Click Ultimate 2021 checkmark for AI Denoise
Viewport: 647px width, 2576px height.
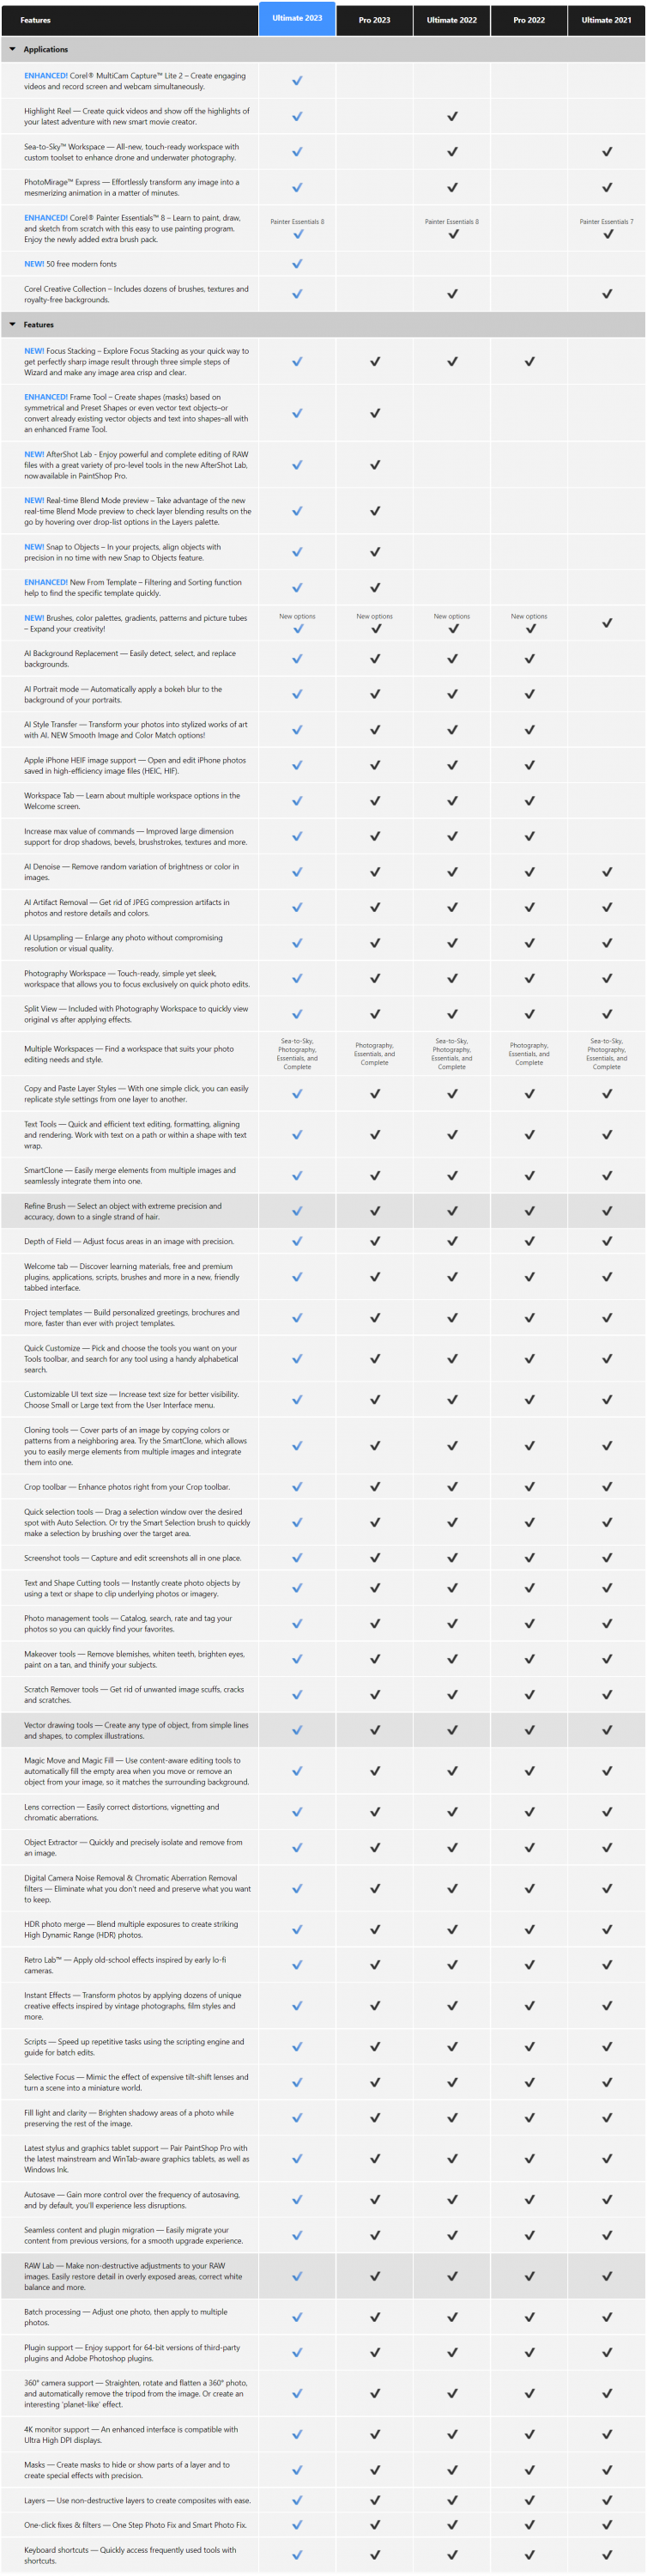pyautogui.click(x=606, y=872)
